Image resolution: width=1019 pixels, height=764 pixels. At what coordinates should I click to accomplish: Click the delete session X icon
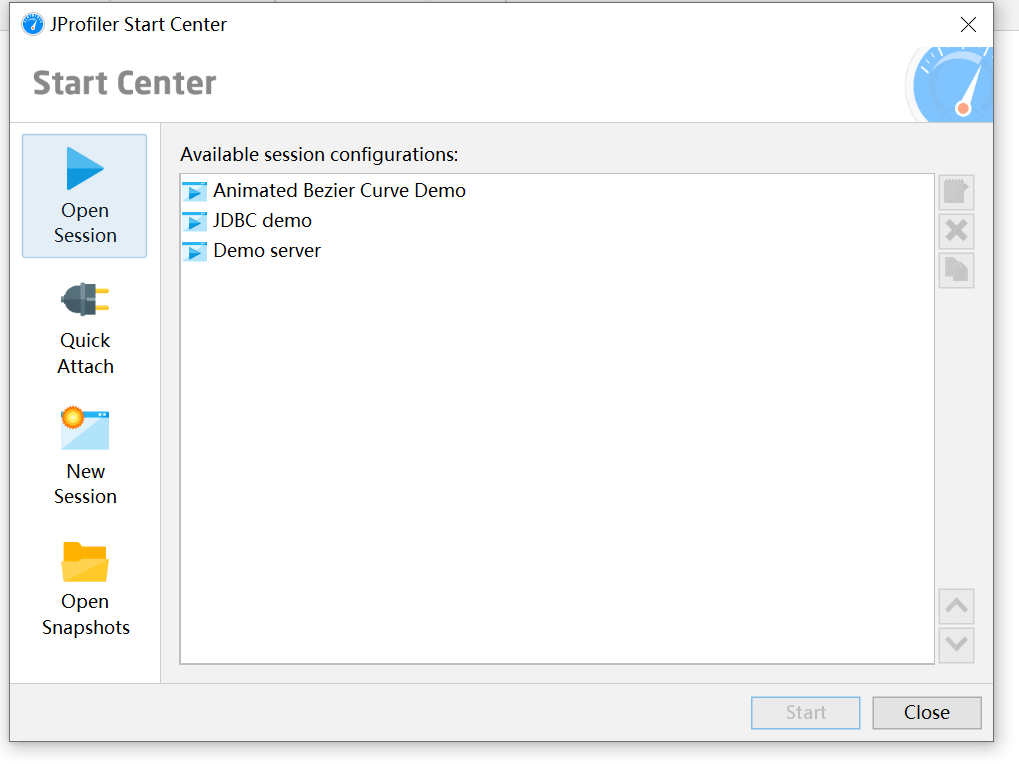click(x=956, y=231)
